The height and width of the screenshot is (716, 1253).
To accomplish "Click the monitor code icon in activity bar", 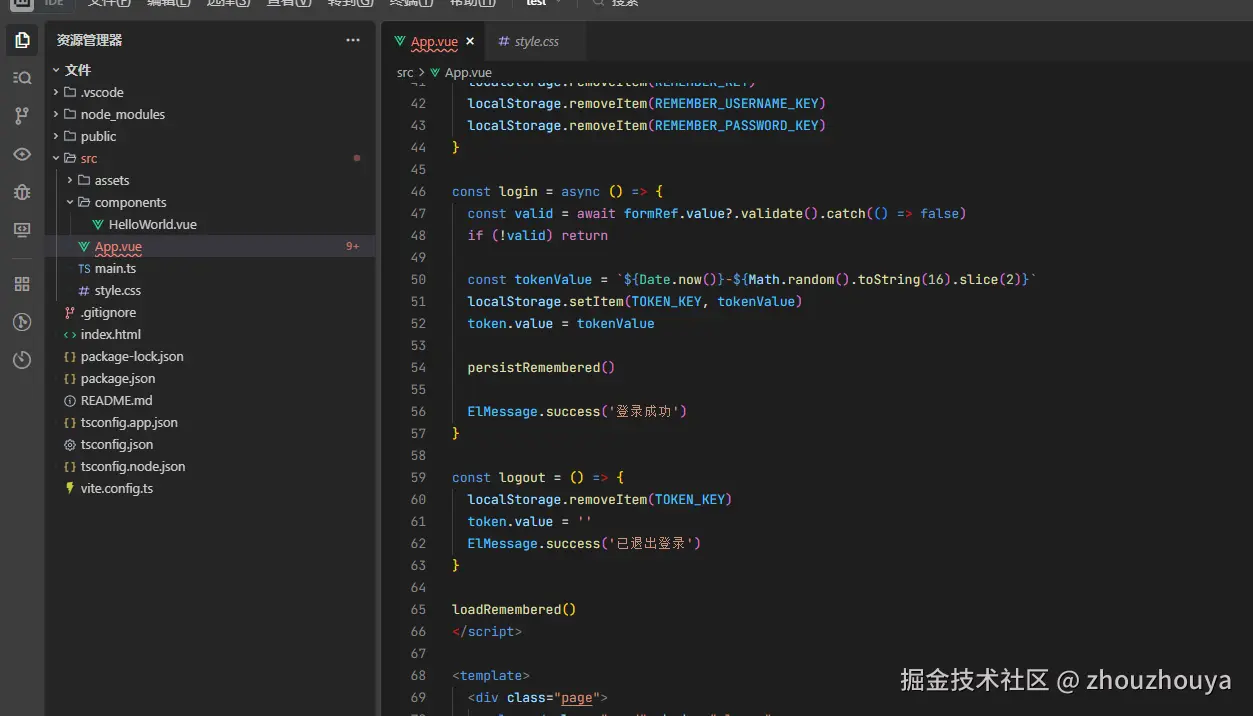I will 22,230.
